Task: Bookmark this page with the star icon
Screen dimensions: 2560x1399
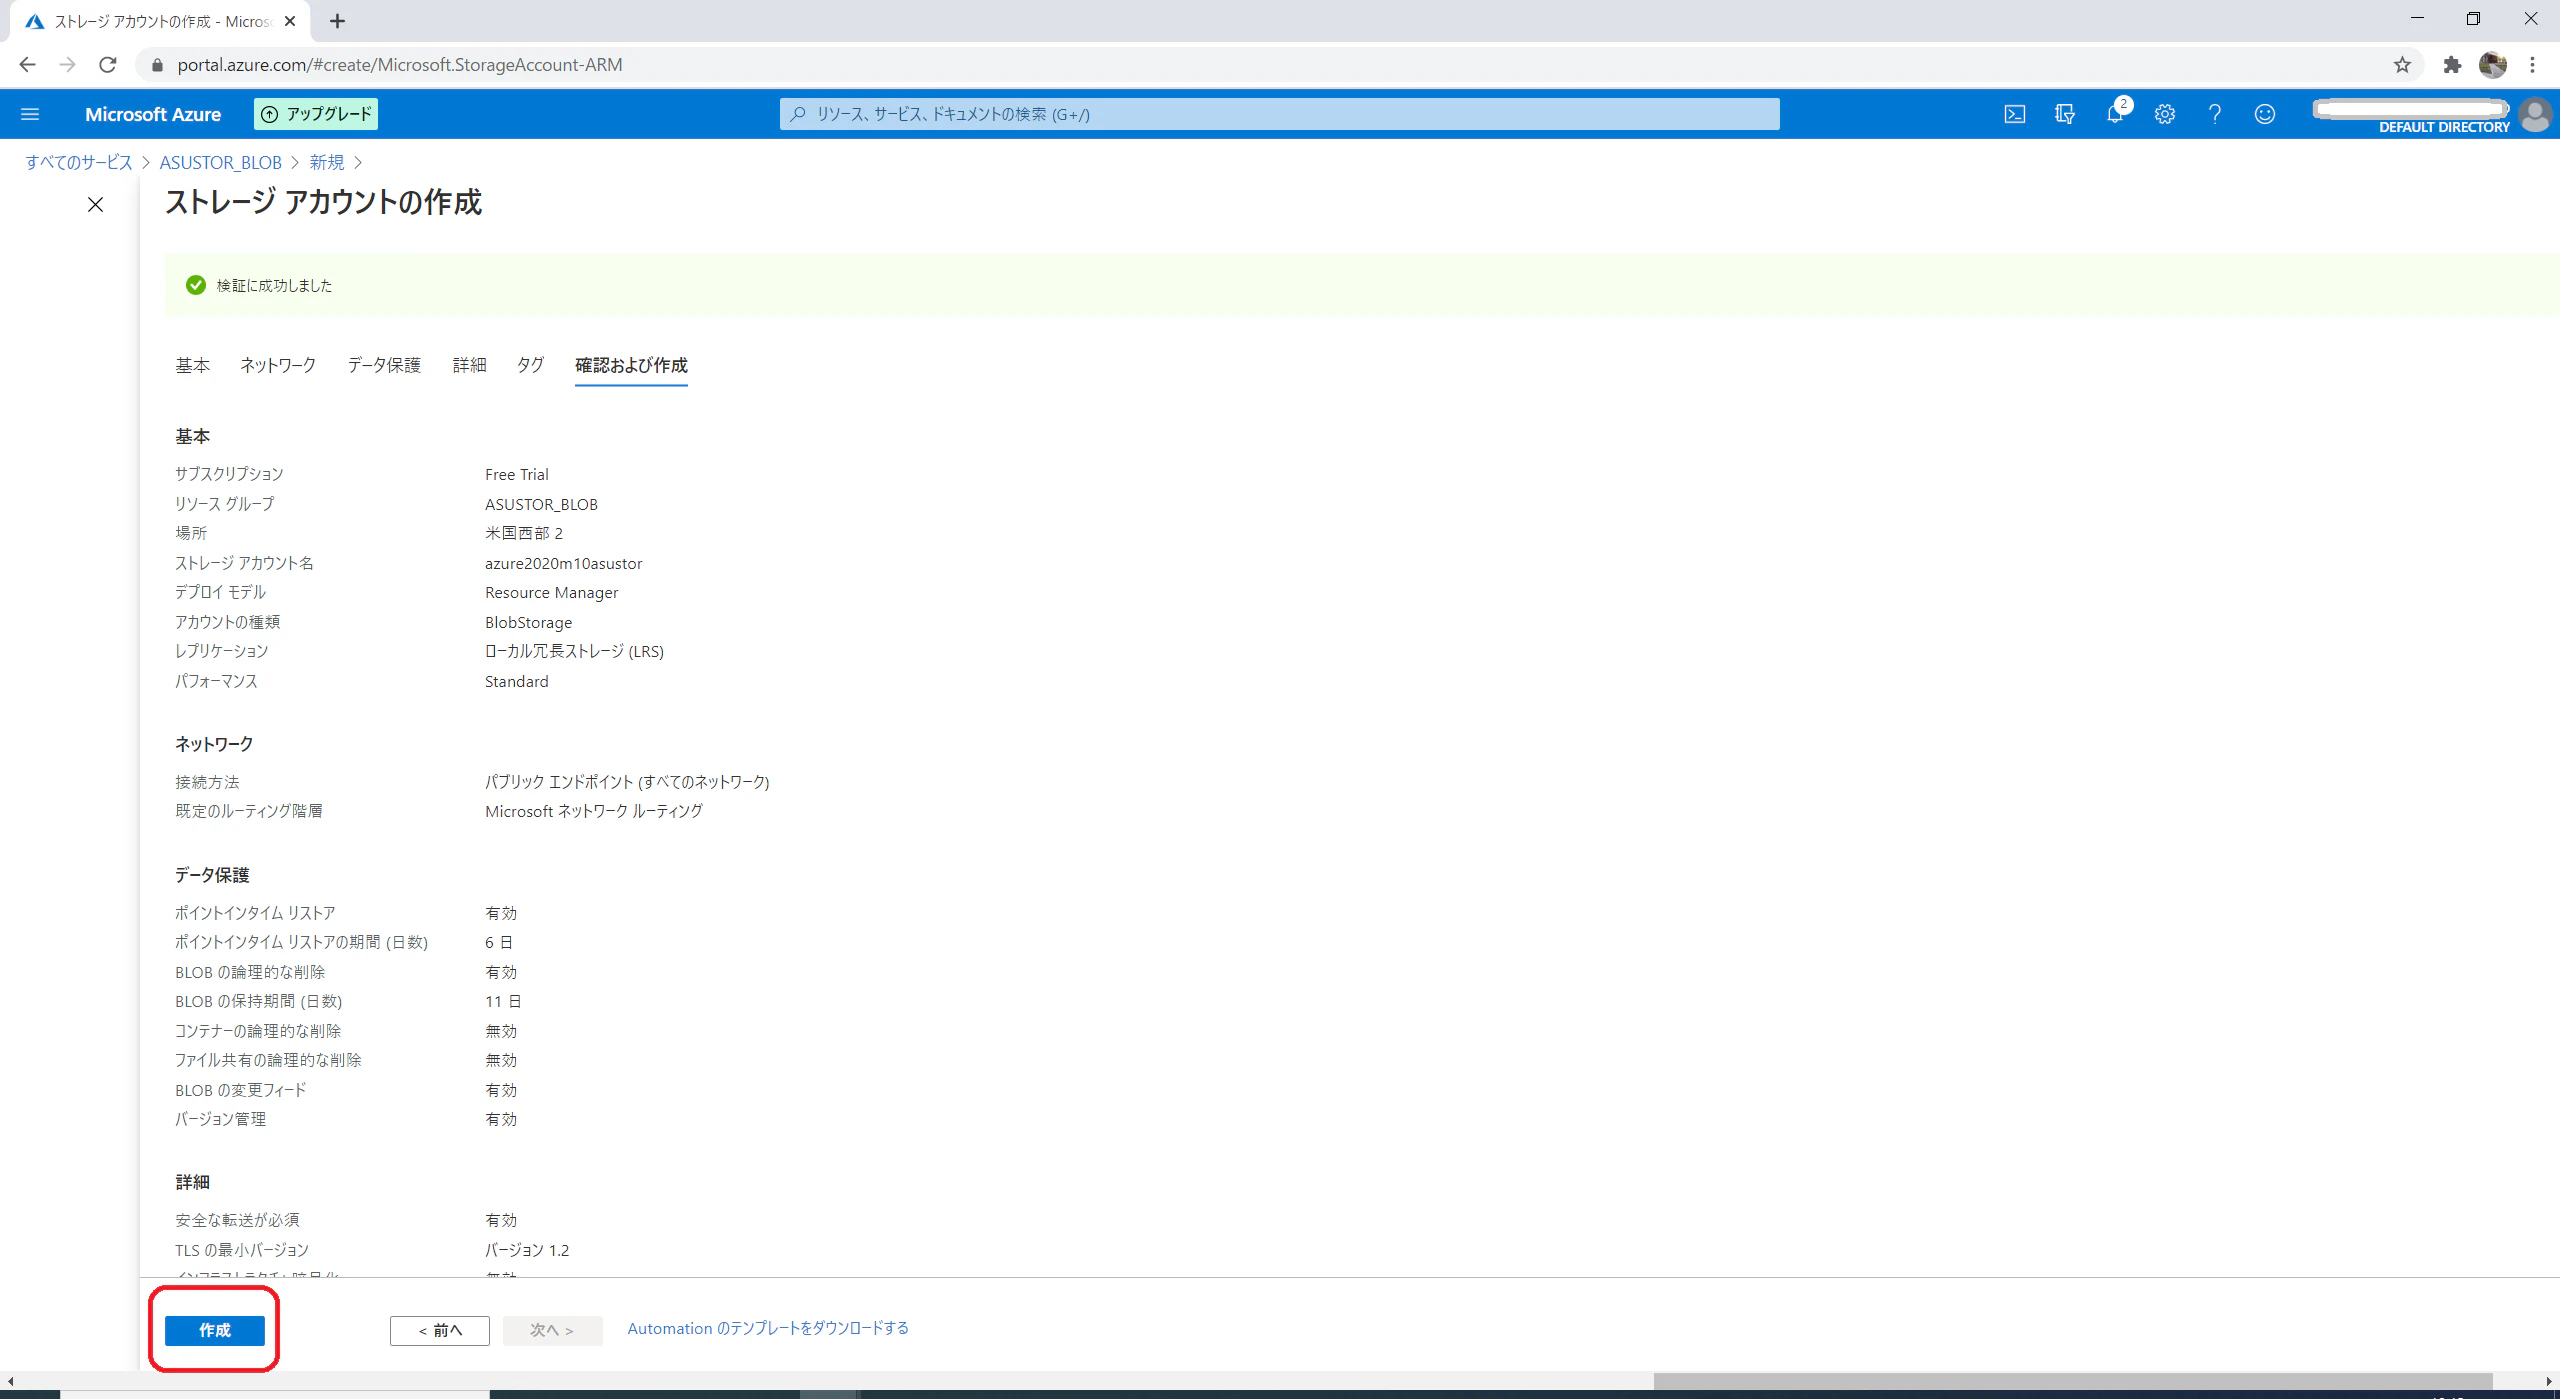Action: 2402,65
